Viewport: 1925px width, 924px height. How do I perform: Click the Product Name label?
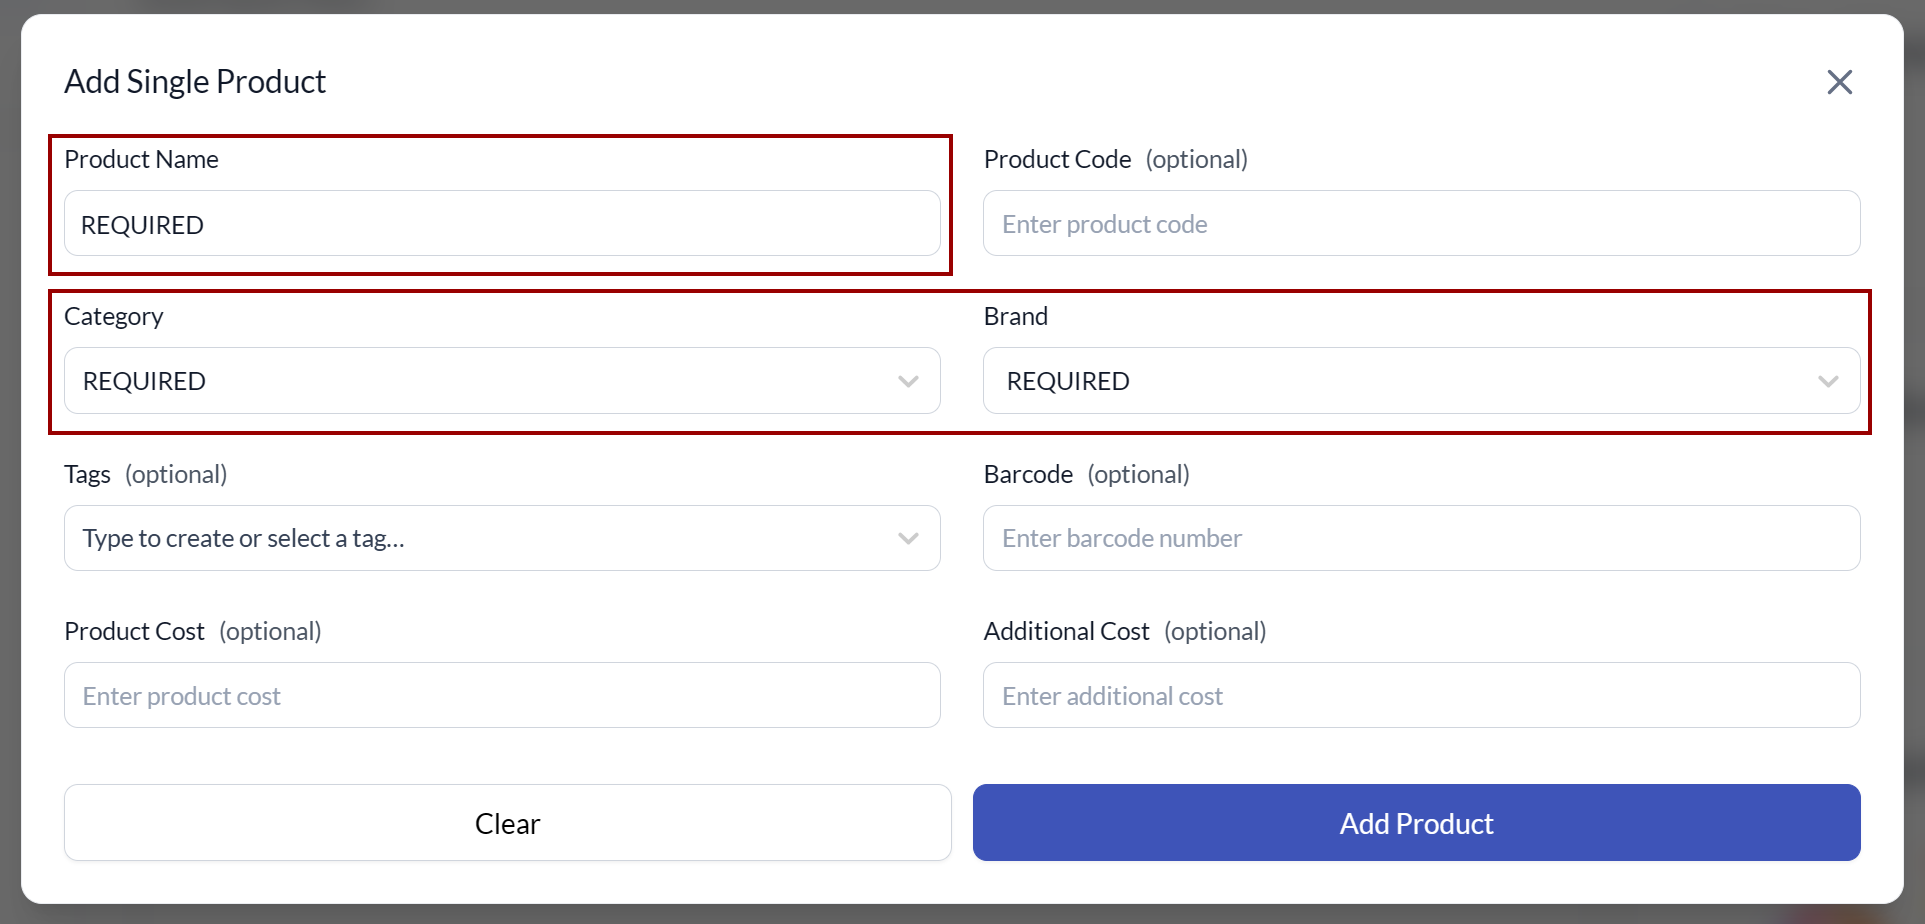click(141, 160)
